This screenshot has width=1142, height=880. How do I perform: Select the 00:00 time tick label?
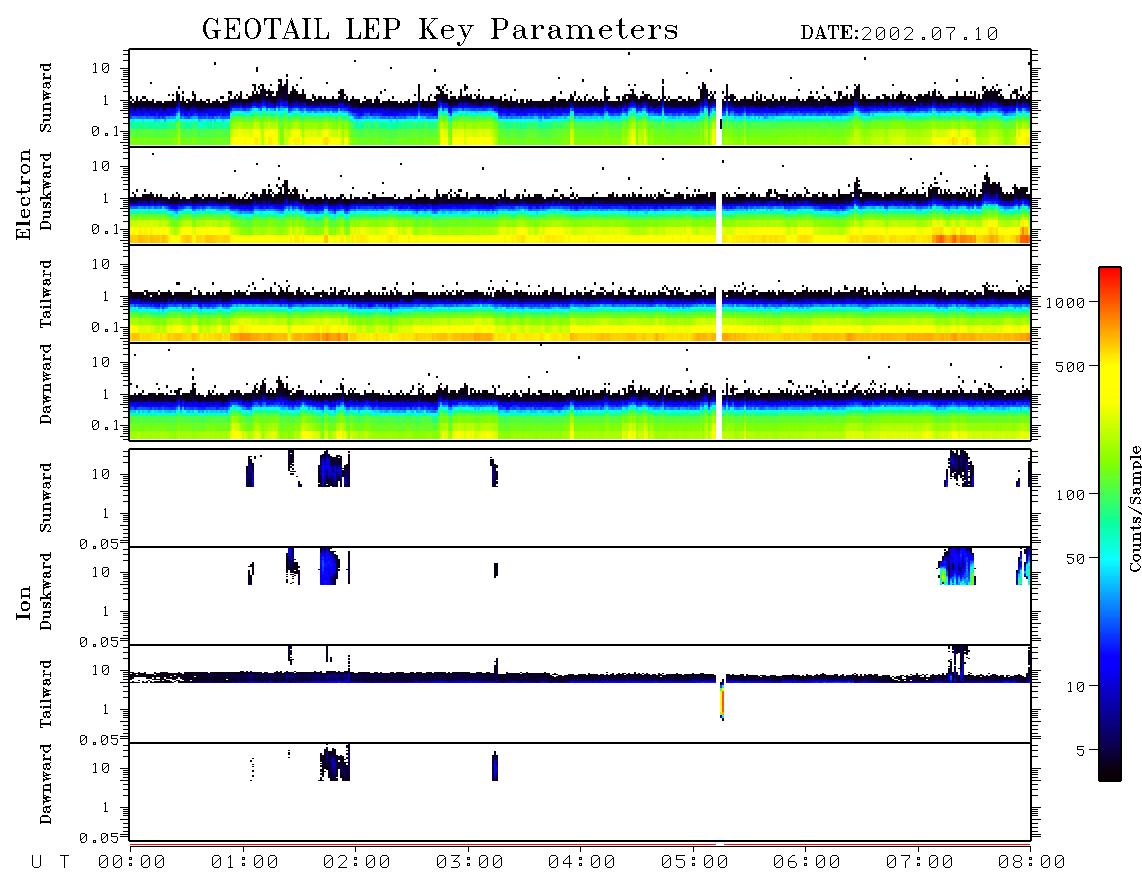pos(132,862)
